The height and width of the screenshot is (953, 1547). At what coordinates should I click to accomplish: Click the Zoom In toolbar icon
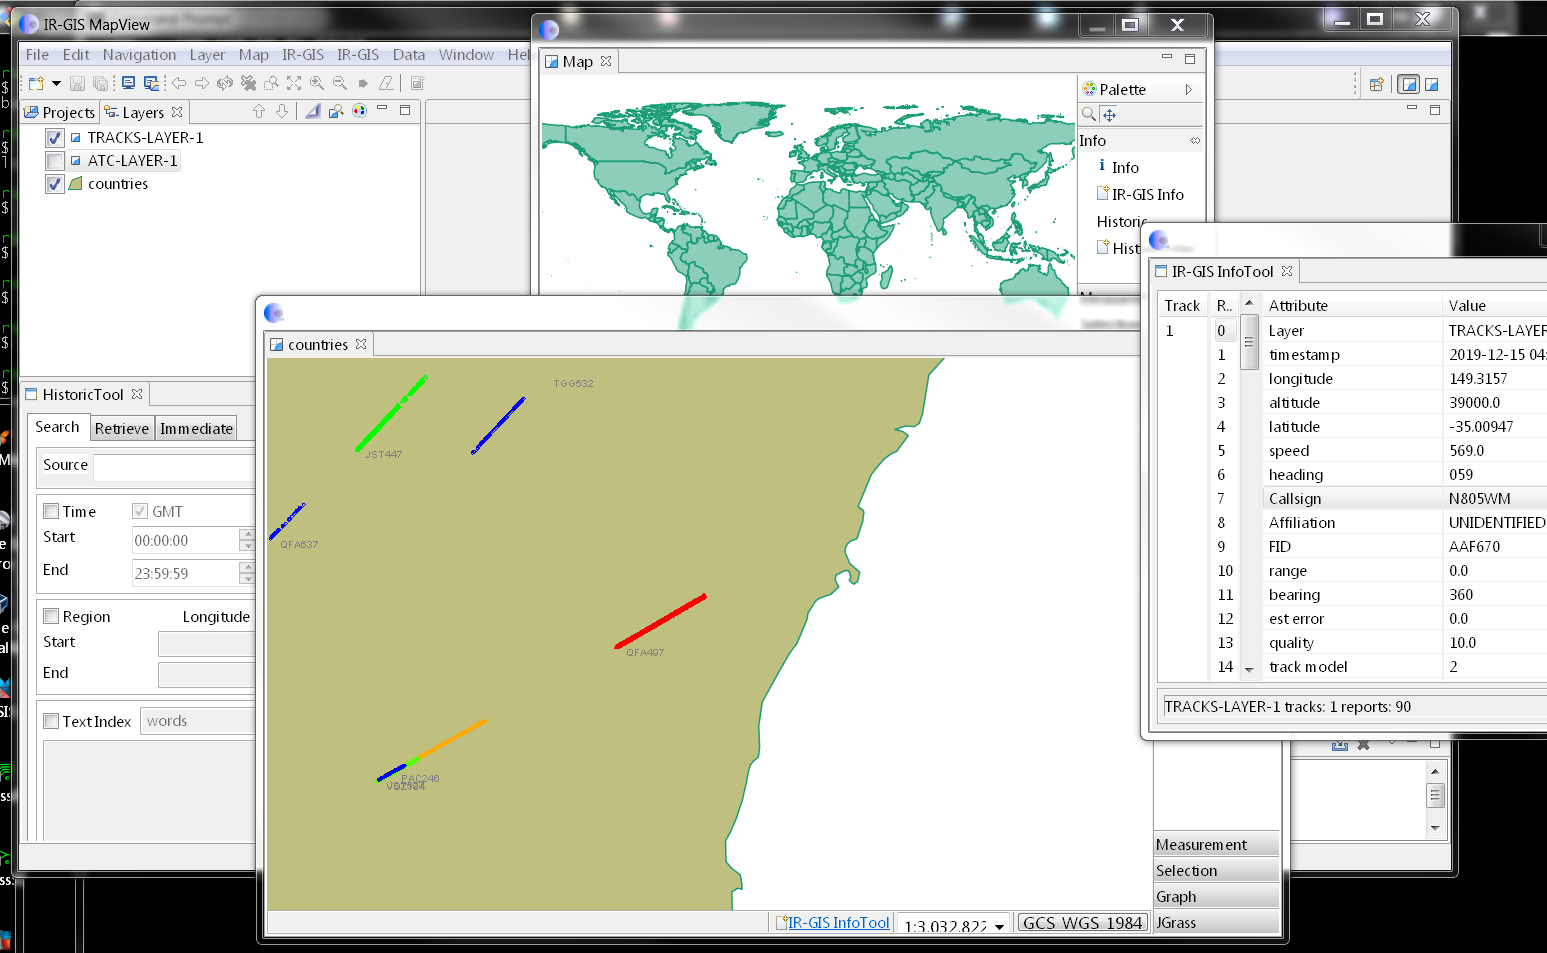(x=317, y=84)
